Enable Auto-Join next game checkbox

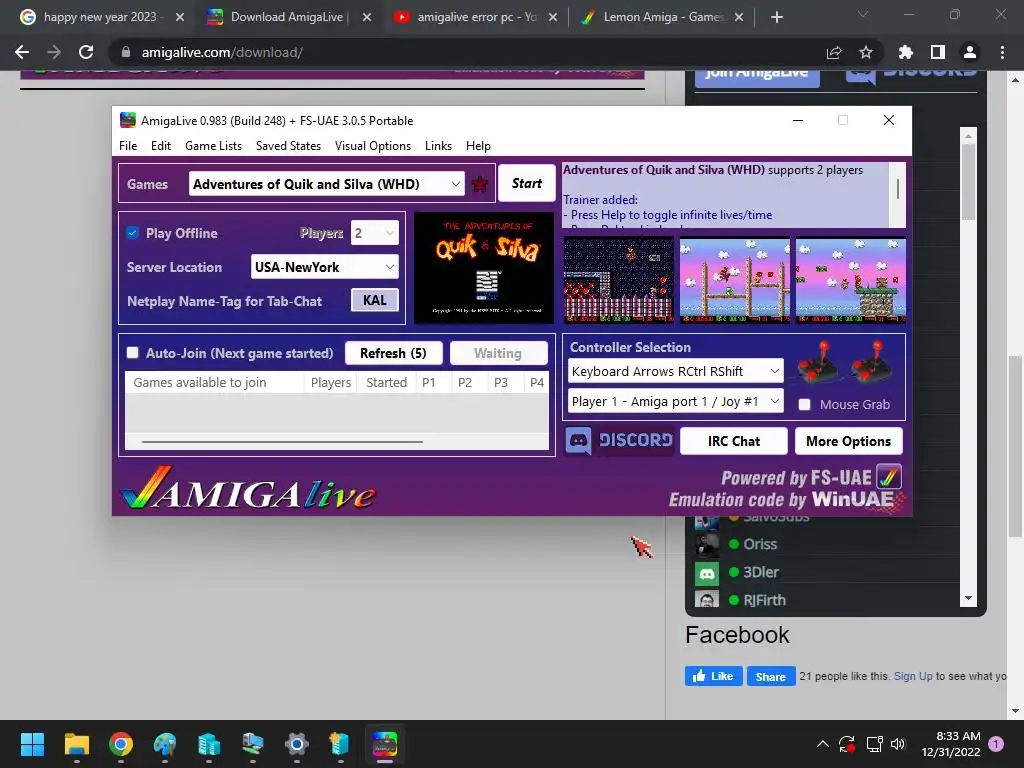pos(133,353)
